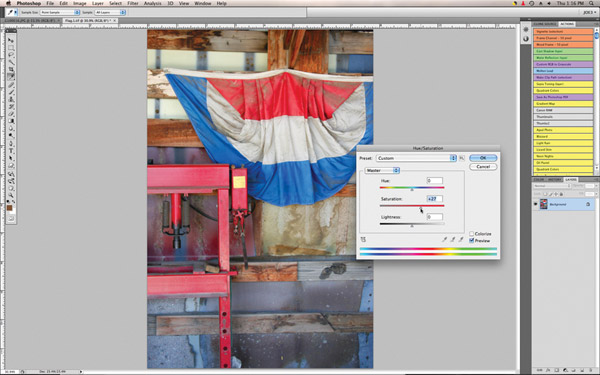Click the Lightness value field

coord(434,217)
